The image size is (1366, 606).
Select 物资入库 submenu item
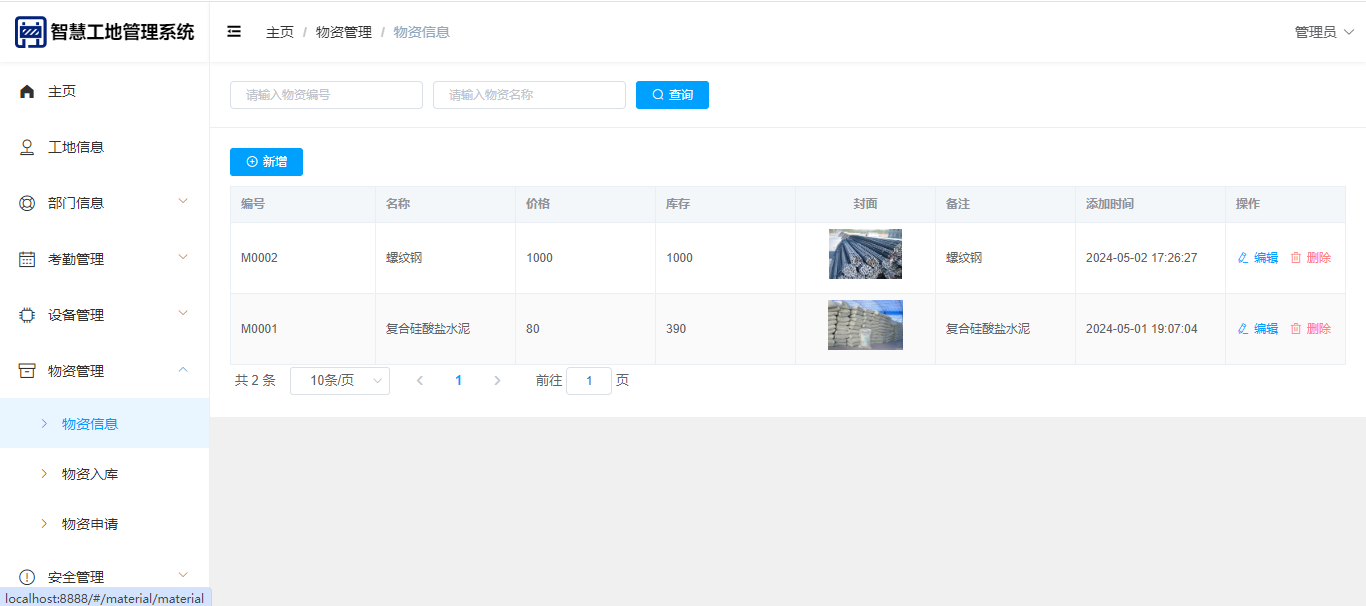90,474
